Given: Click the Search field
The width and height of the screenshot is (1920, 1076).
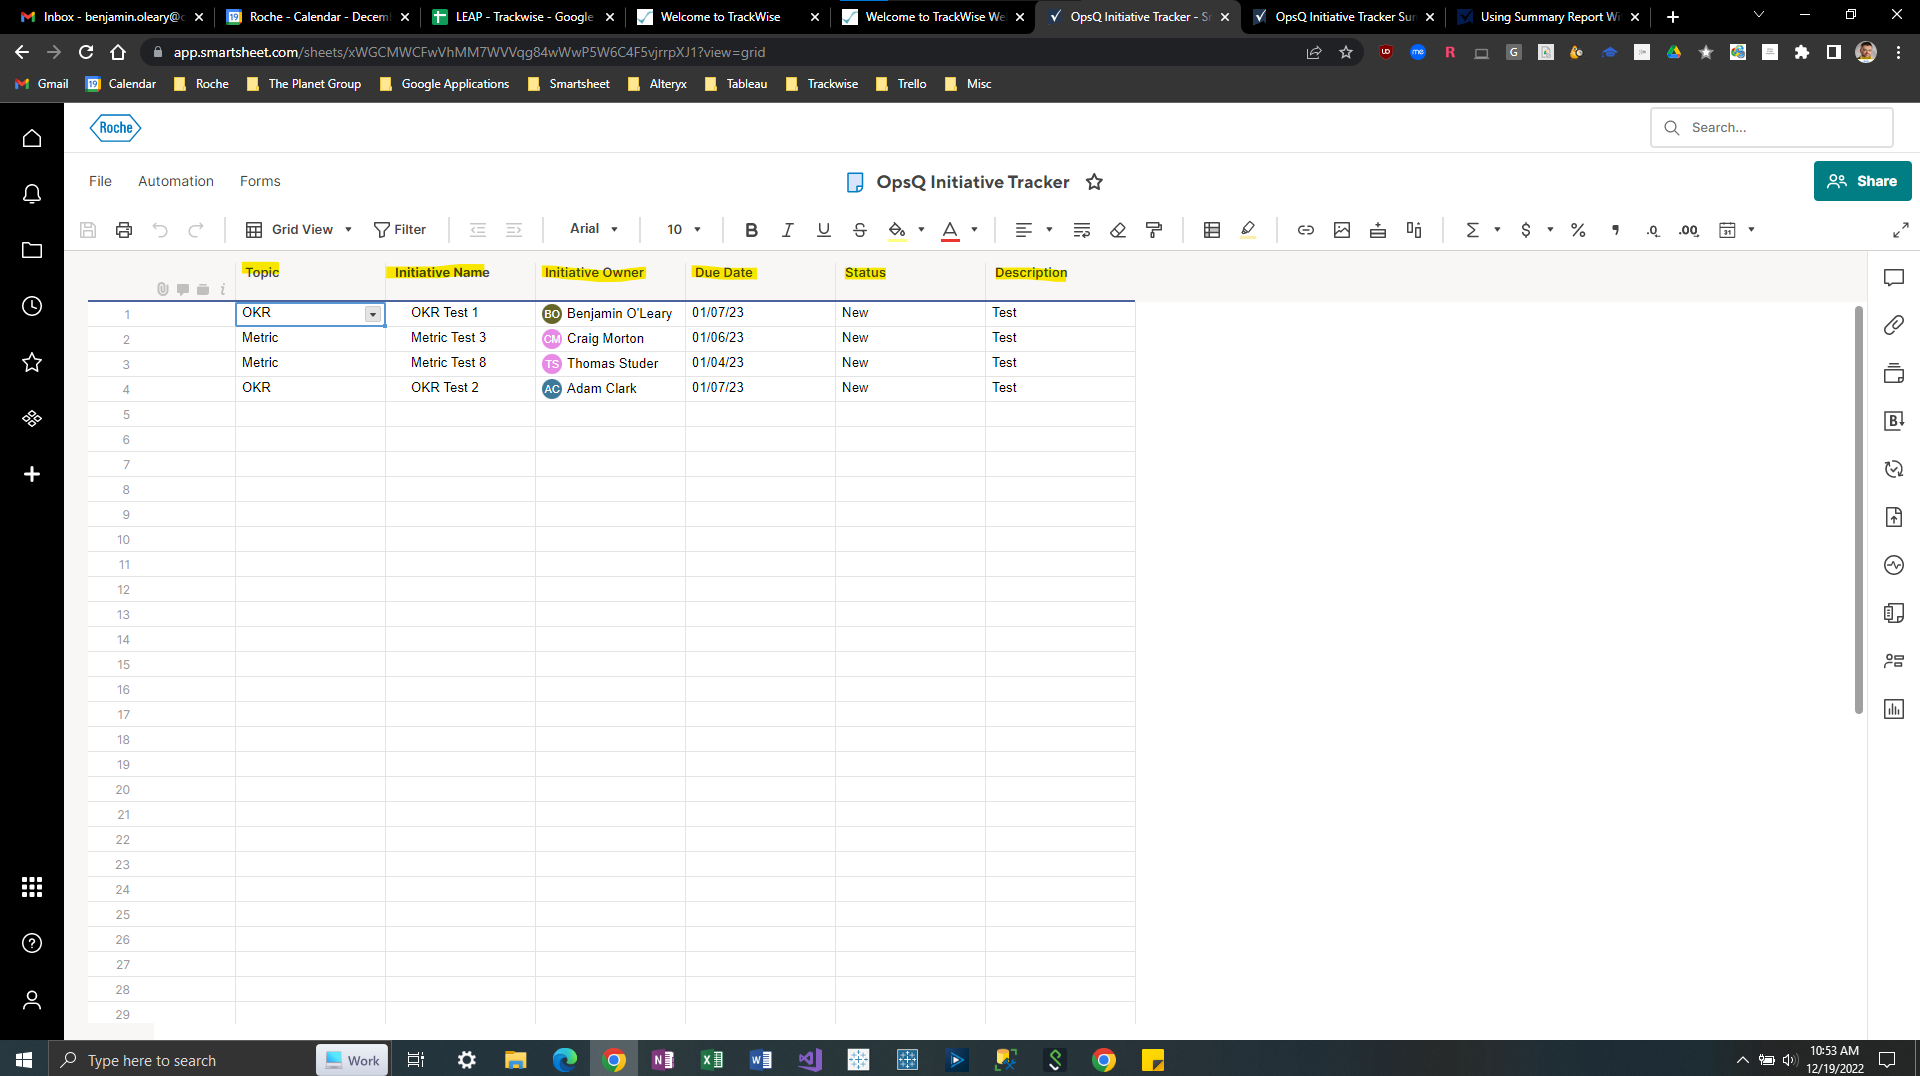Looking at the screenshot, I should [x=1771, y=128].
